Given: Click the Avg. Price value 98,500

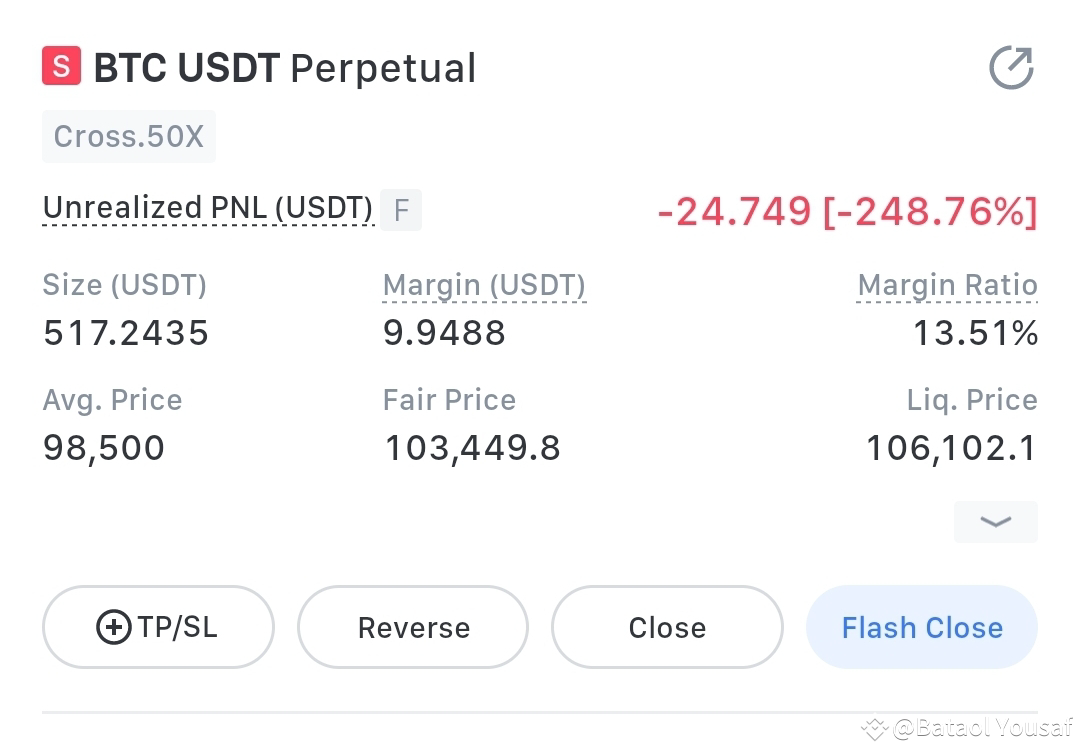Looking at the screenshot, I should (x=104, y=448).
